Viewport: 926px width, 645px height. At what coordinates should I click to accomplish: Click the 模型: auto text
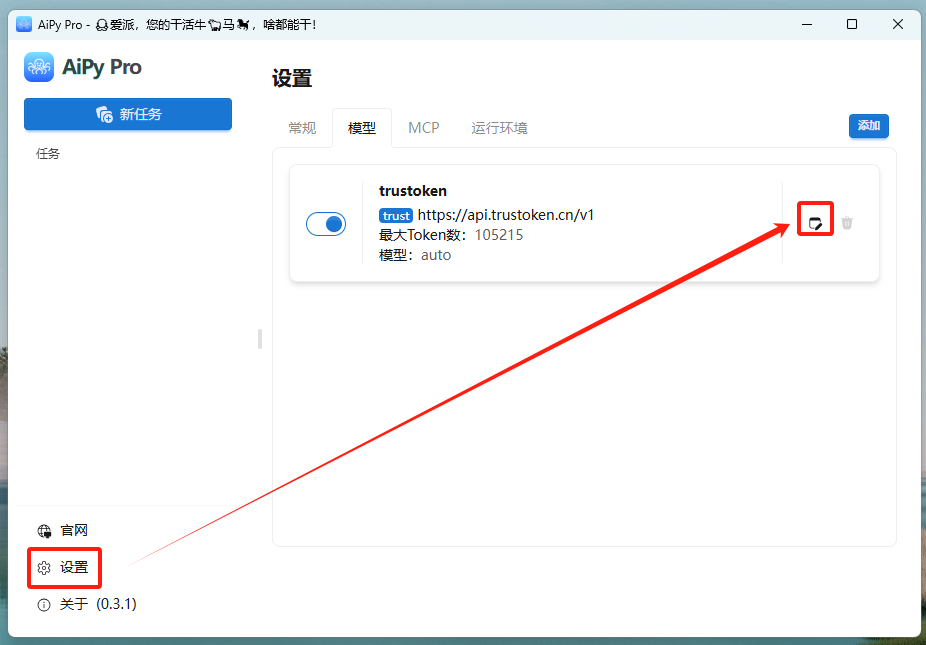415,255
